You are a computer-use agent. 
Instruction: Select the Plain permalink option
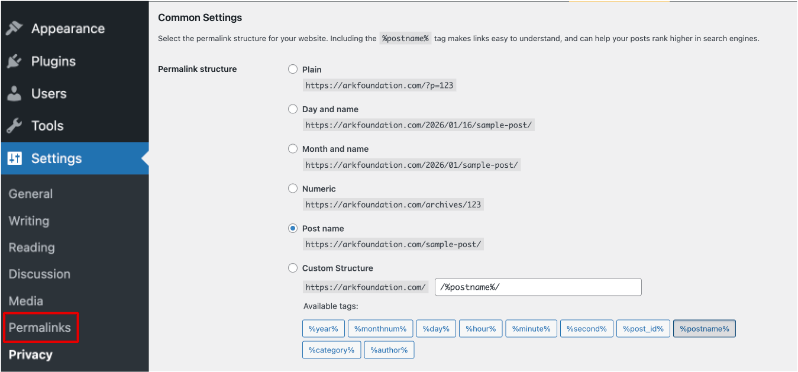coord(293,69)
